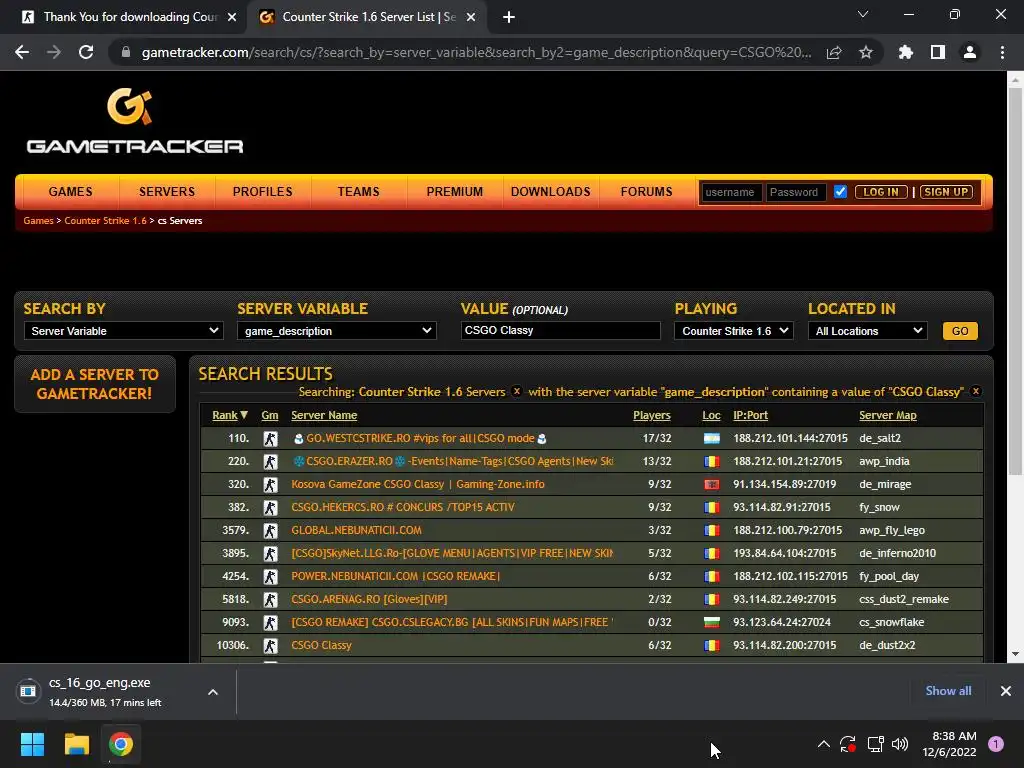Open Games breadcrumb link
The image size is (1024, 768).
tap(39, 221)
